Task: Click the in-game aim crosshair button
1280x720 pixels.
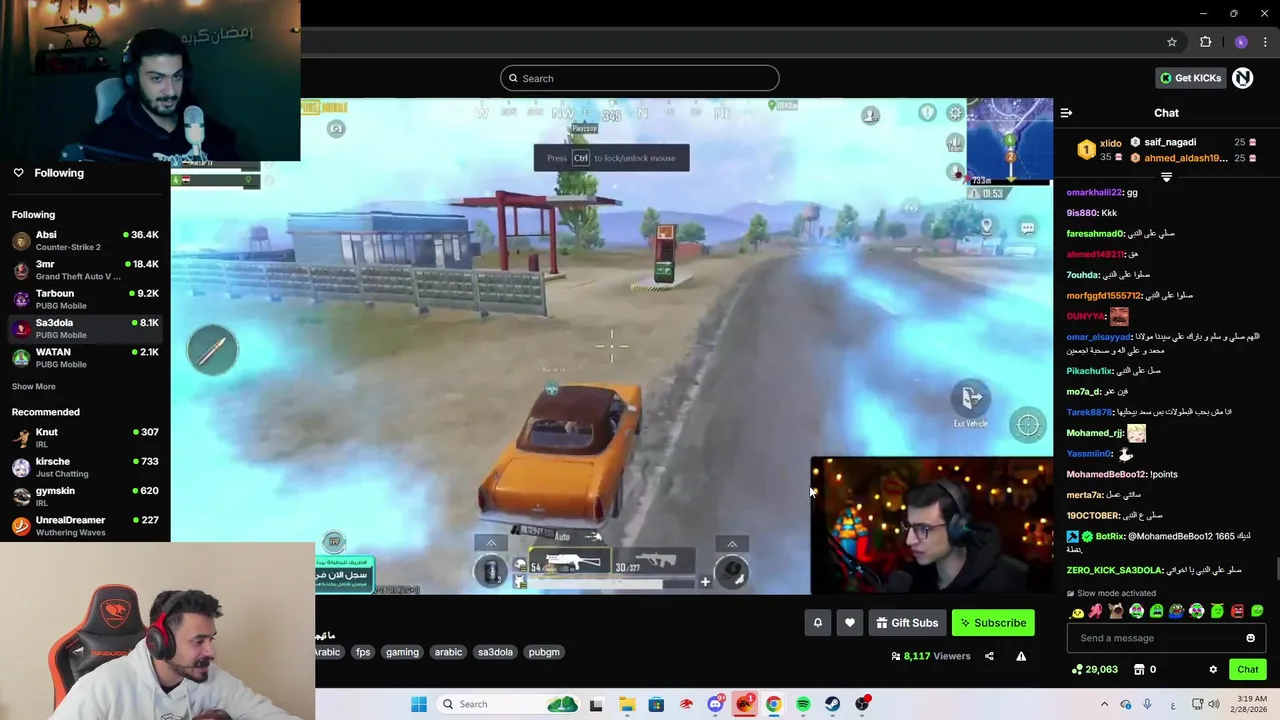Action: pyautogui.click(x=1028, y=425)
